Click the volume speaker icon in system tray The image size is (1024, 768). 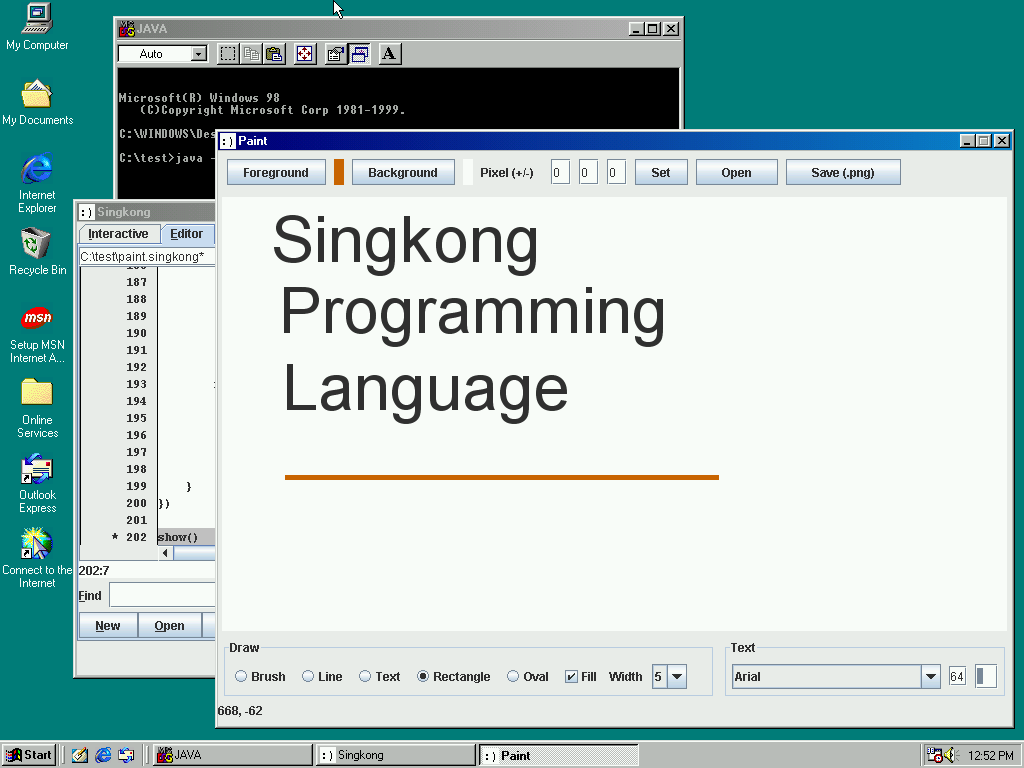tap(951, 755)
